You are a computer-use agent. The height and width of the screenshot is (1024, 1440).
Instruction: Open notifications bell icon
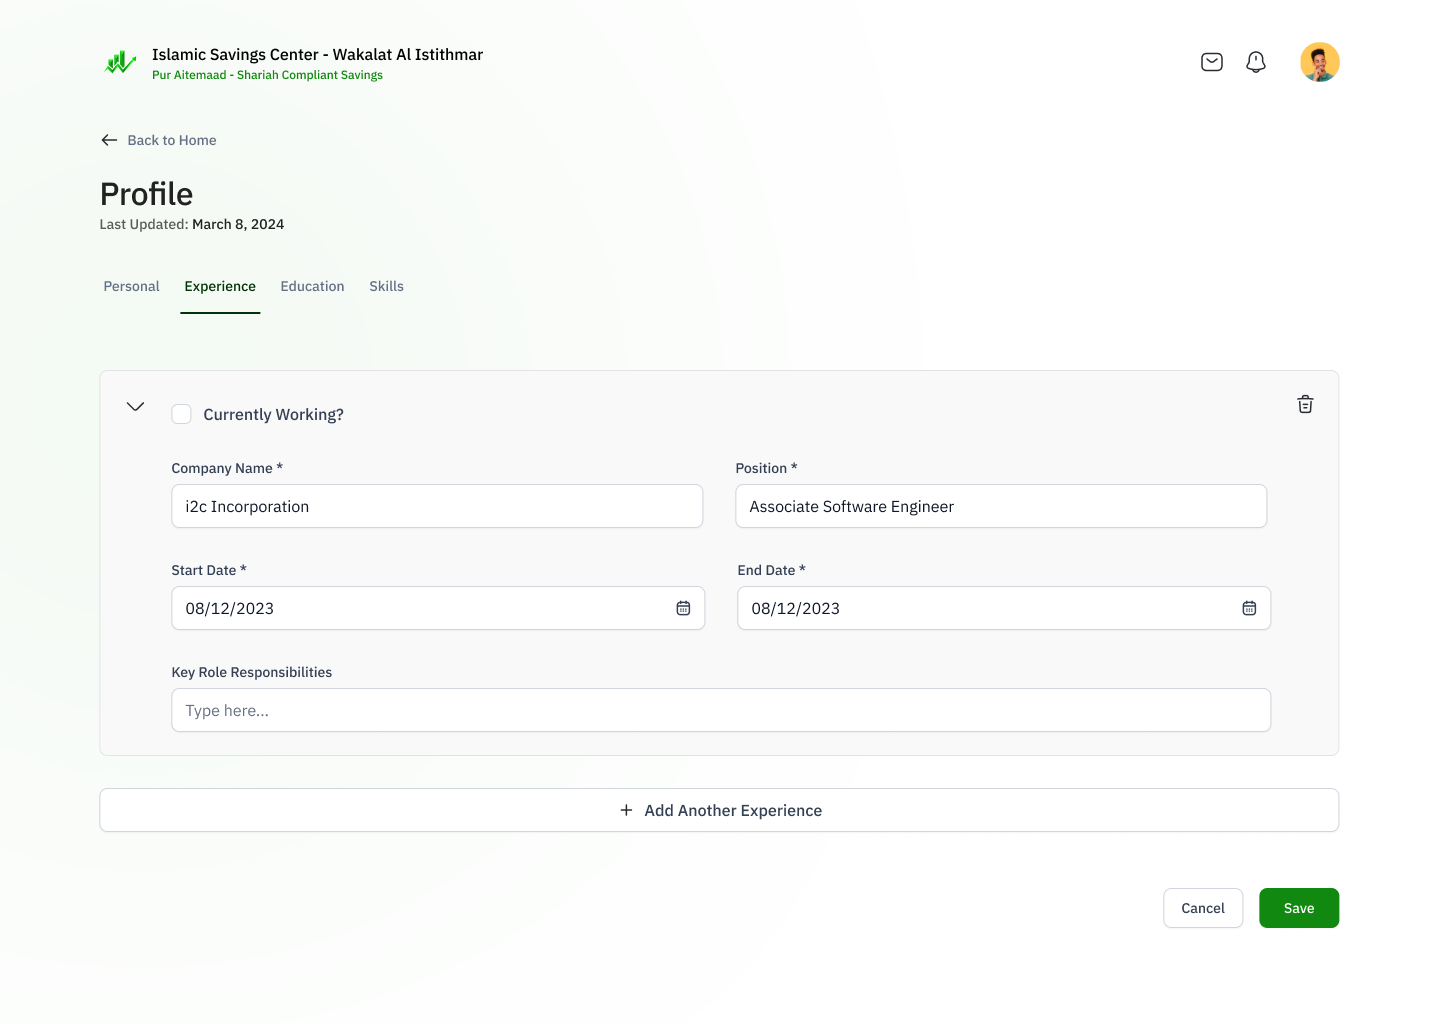pos(1256,62)
